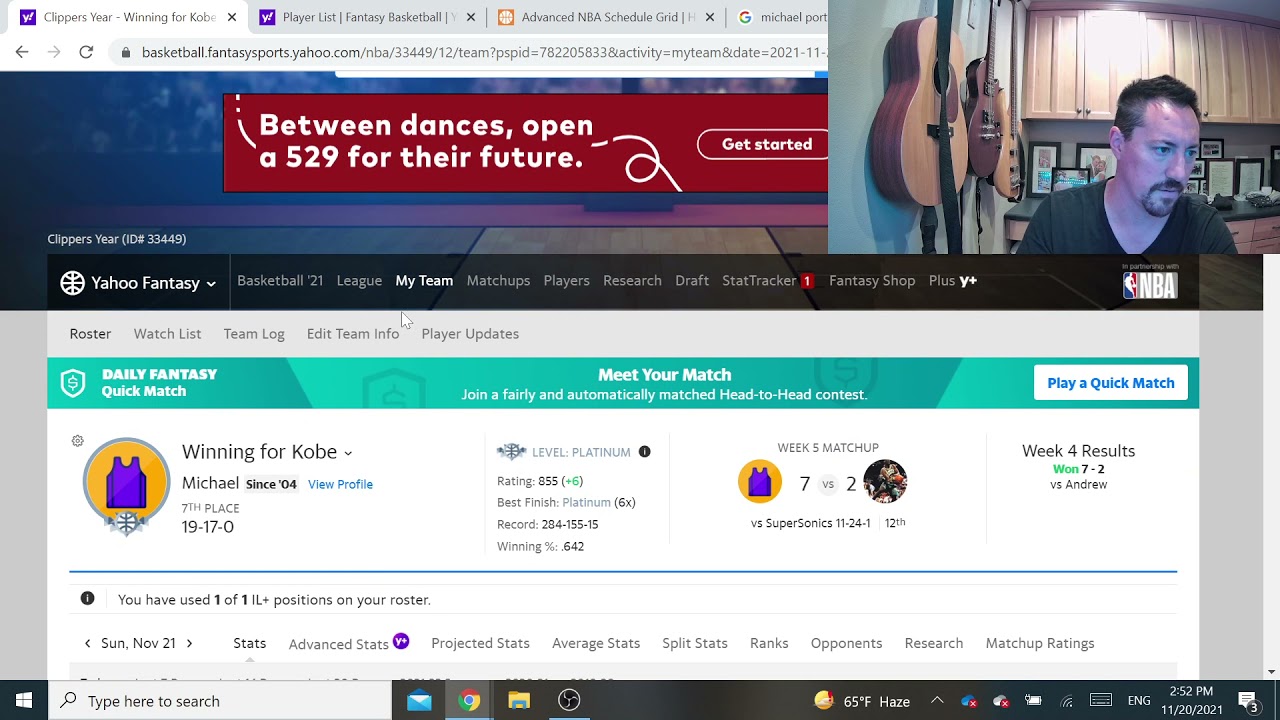Click SuperSonics opponent avatar in matchup
Screen dimensions: 1280x720
click(x=885, y=482)
